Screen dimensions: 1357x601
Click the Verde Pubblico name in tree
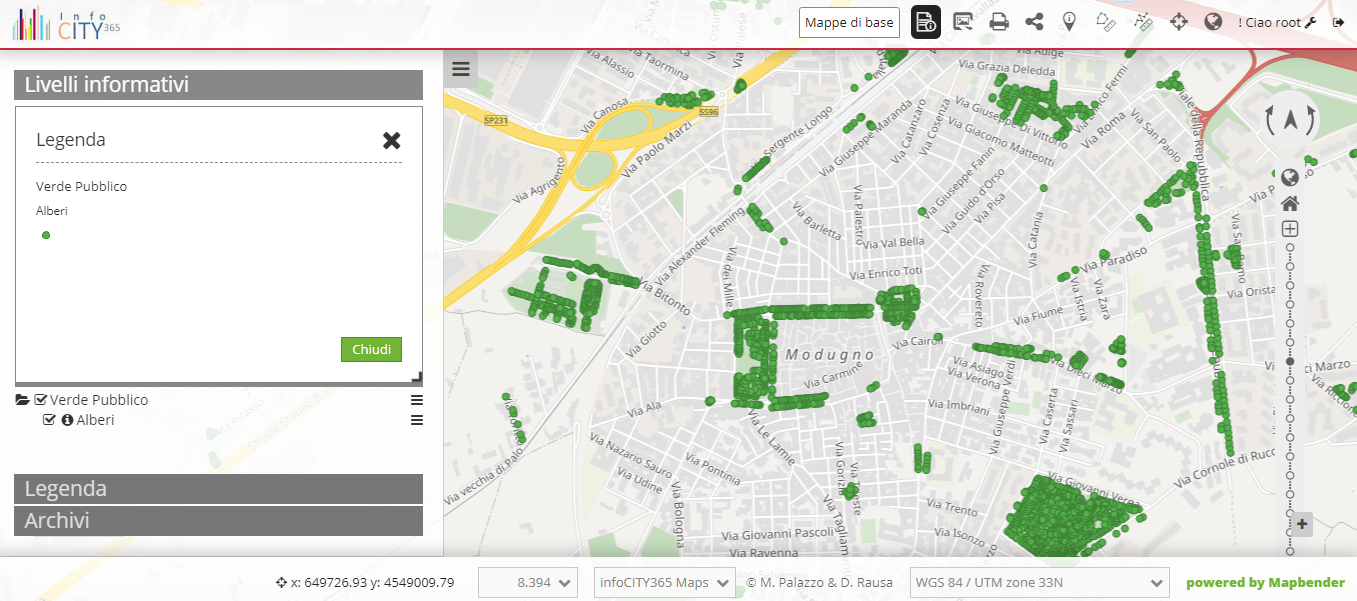coord(99,400)
